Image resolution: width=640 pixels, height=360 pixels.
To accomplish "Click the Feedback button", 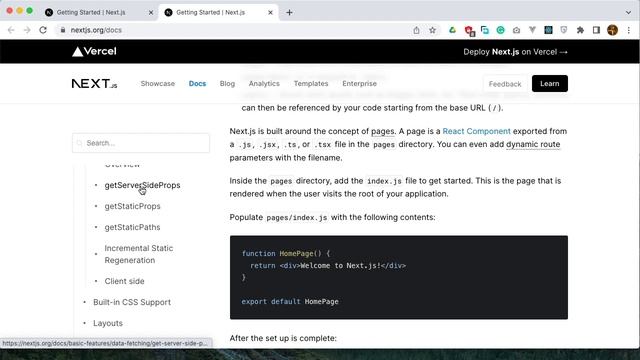I will 505,84.
